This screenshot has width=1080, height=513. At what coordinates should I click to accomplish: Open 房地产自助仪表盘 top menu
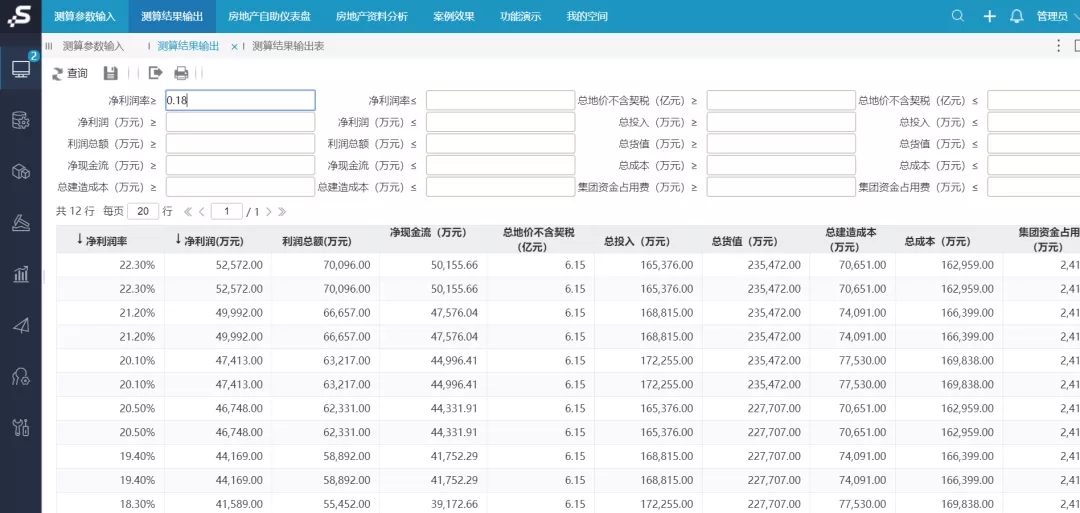[x=269, y=17]
